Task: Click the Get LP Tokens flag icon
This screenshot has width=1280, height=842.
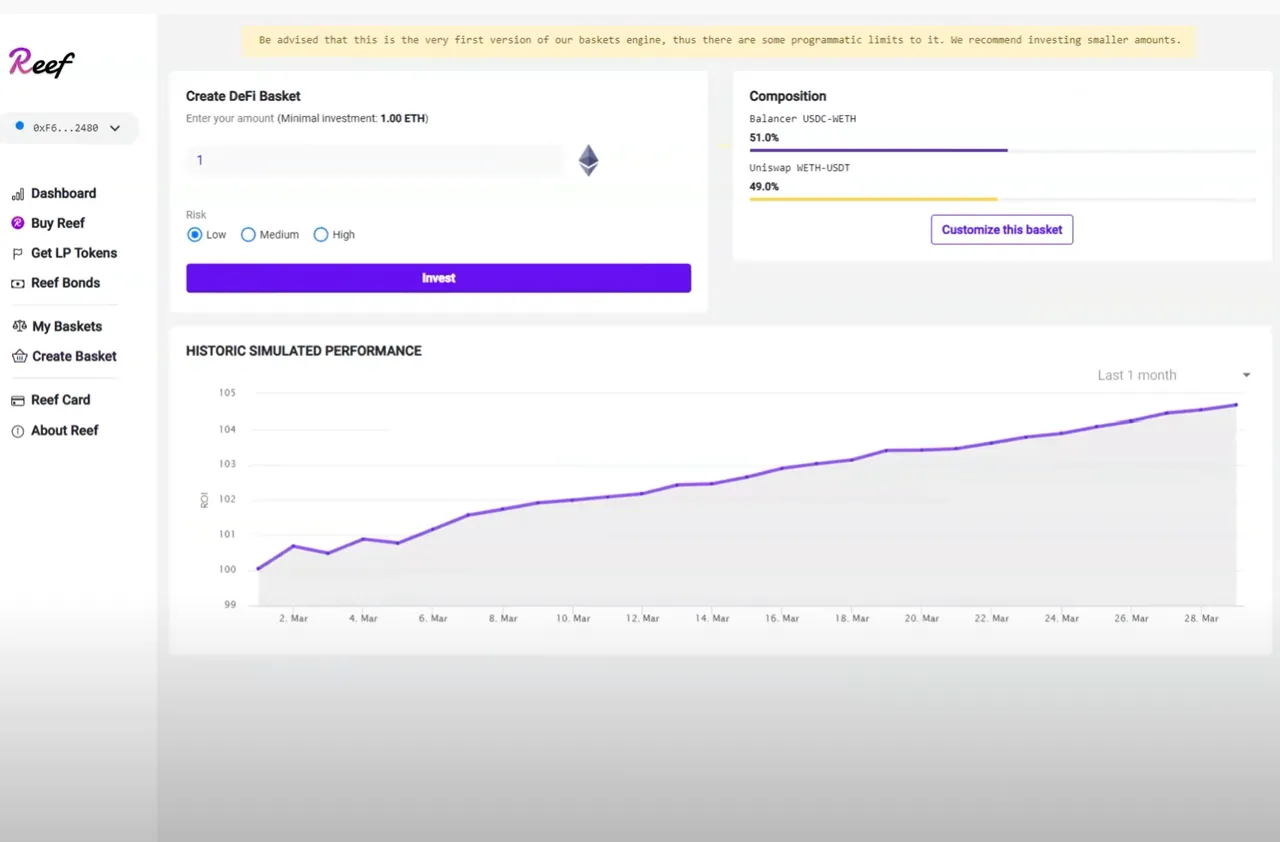Action: tap(18, 254)
